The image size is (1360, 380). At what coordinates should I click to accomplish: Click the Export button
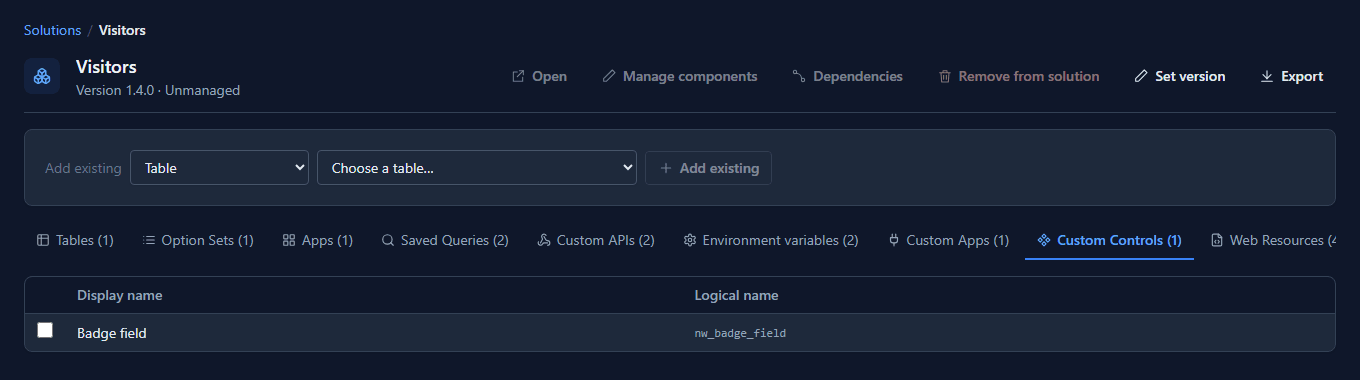(x=1292, y=76)
